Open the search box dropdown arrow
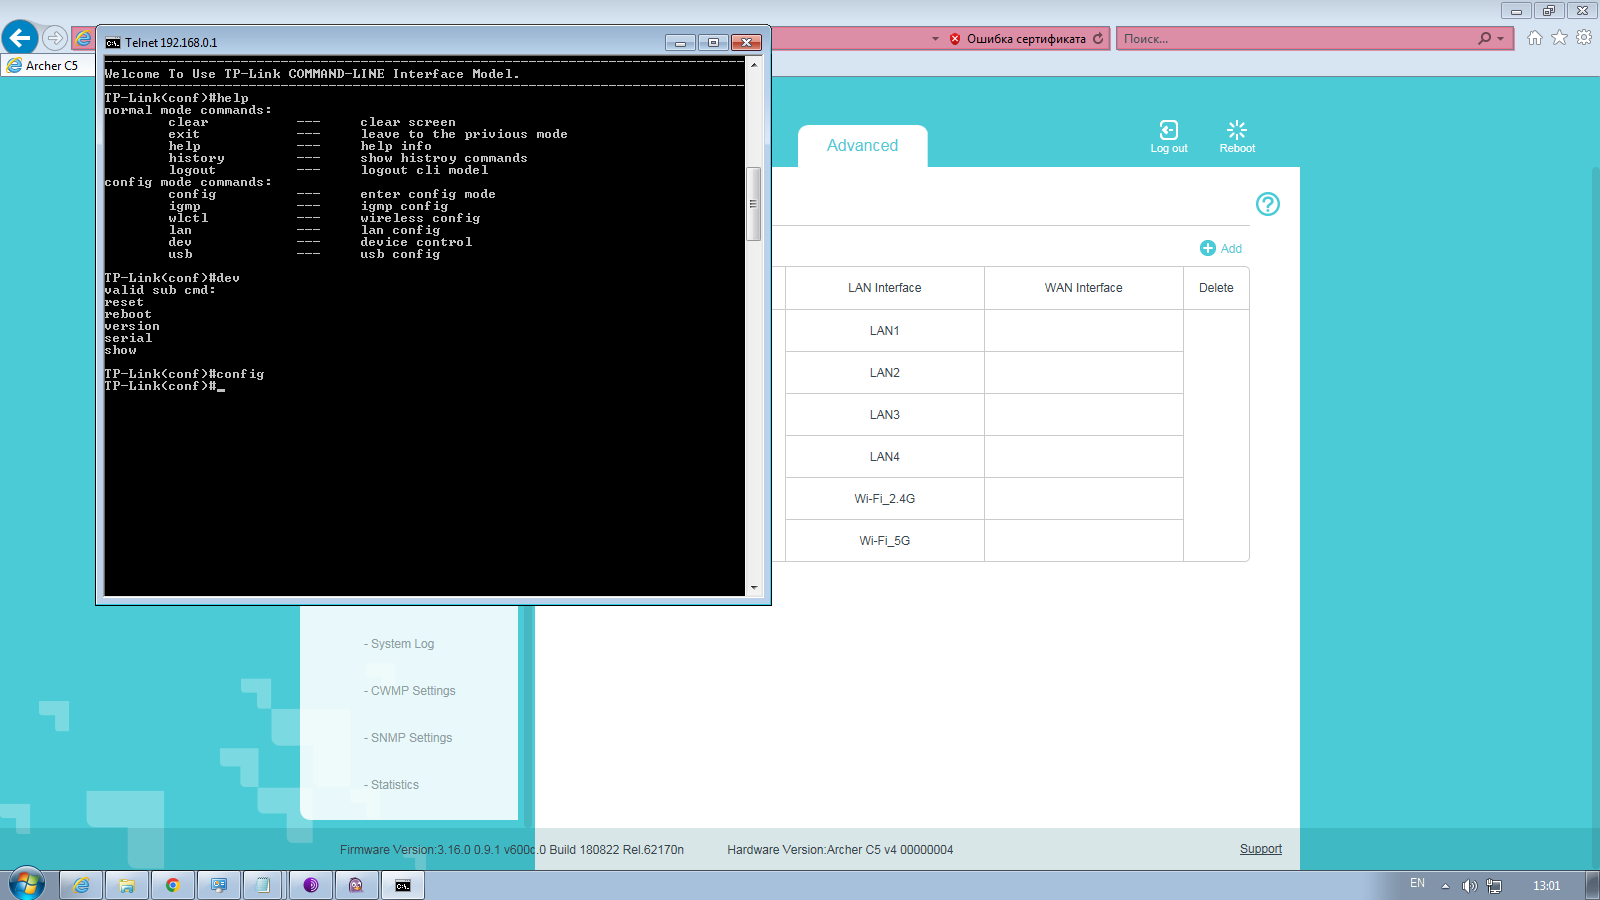The height and width of the screenshot is (900, 1600). coord(1500,39)
